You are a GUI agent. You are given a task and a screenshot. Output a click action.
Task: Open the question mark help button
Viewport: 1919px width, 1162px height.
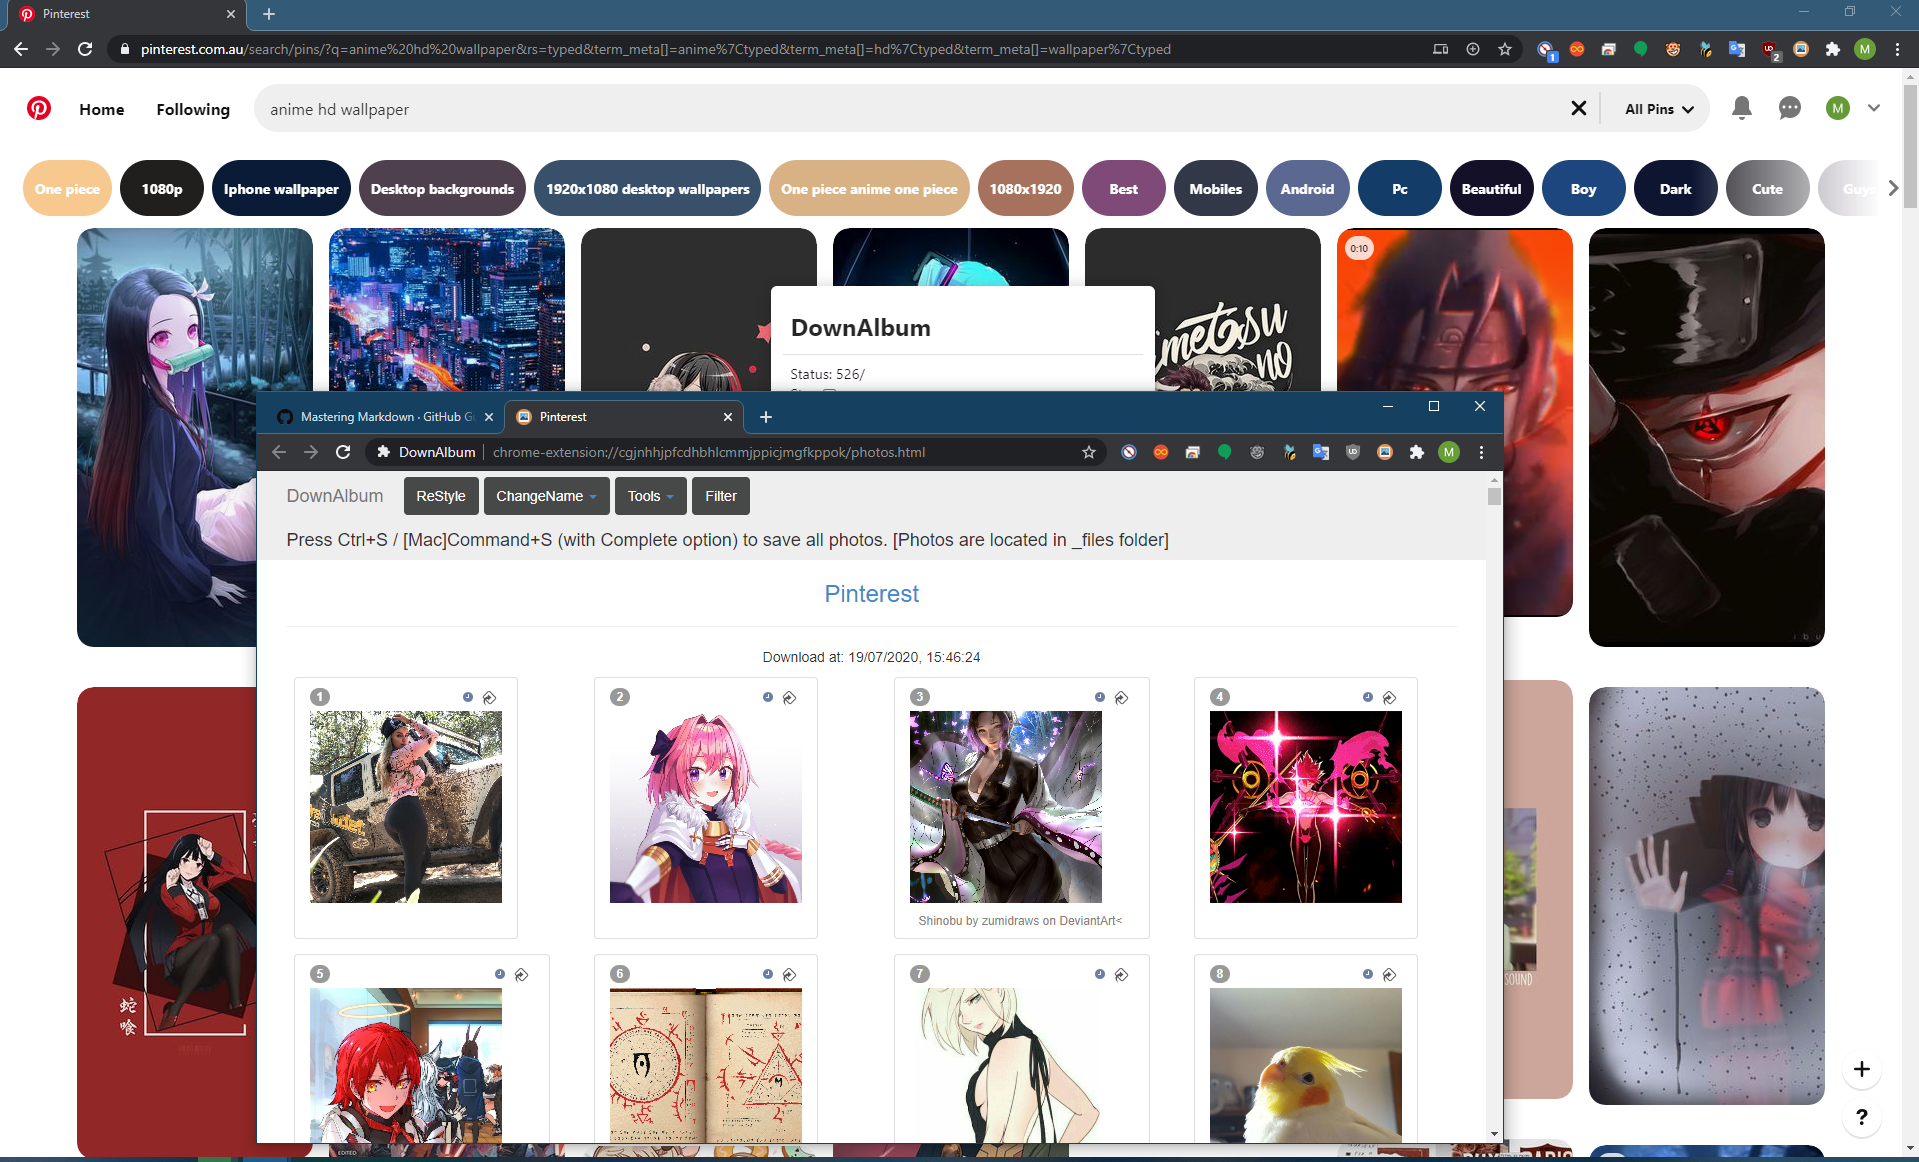[x=1861, y=1117]
